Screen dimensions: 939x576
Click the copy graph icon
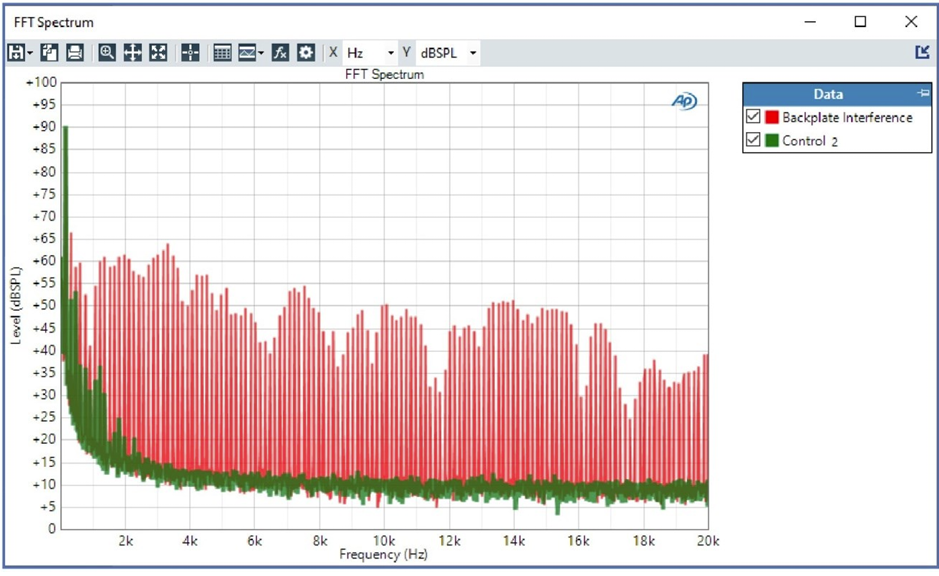click(49, 53)
